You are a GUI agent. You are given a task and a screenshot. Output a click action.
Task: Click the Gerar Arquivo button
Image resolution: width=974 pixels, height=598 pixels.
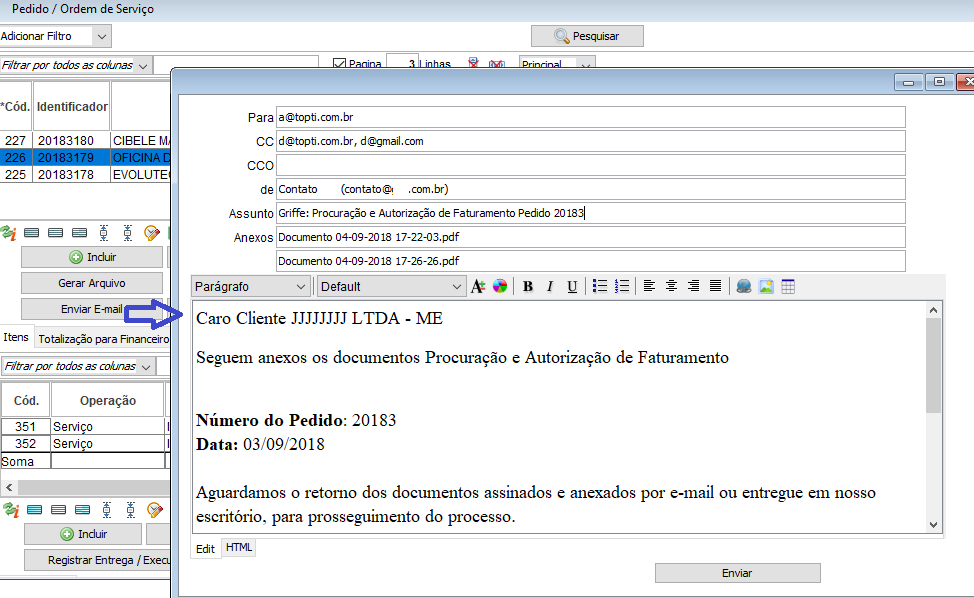pos(92,283)
